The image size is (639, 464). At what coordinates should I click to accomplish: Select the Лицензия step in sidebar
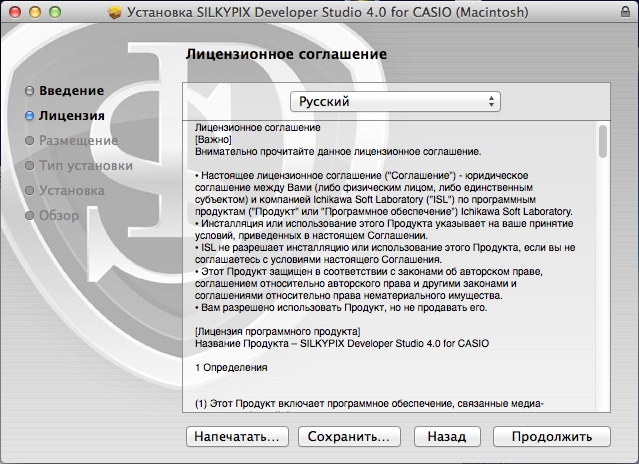point(72,116)
